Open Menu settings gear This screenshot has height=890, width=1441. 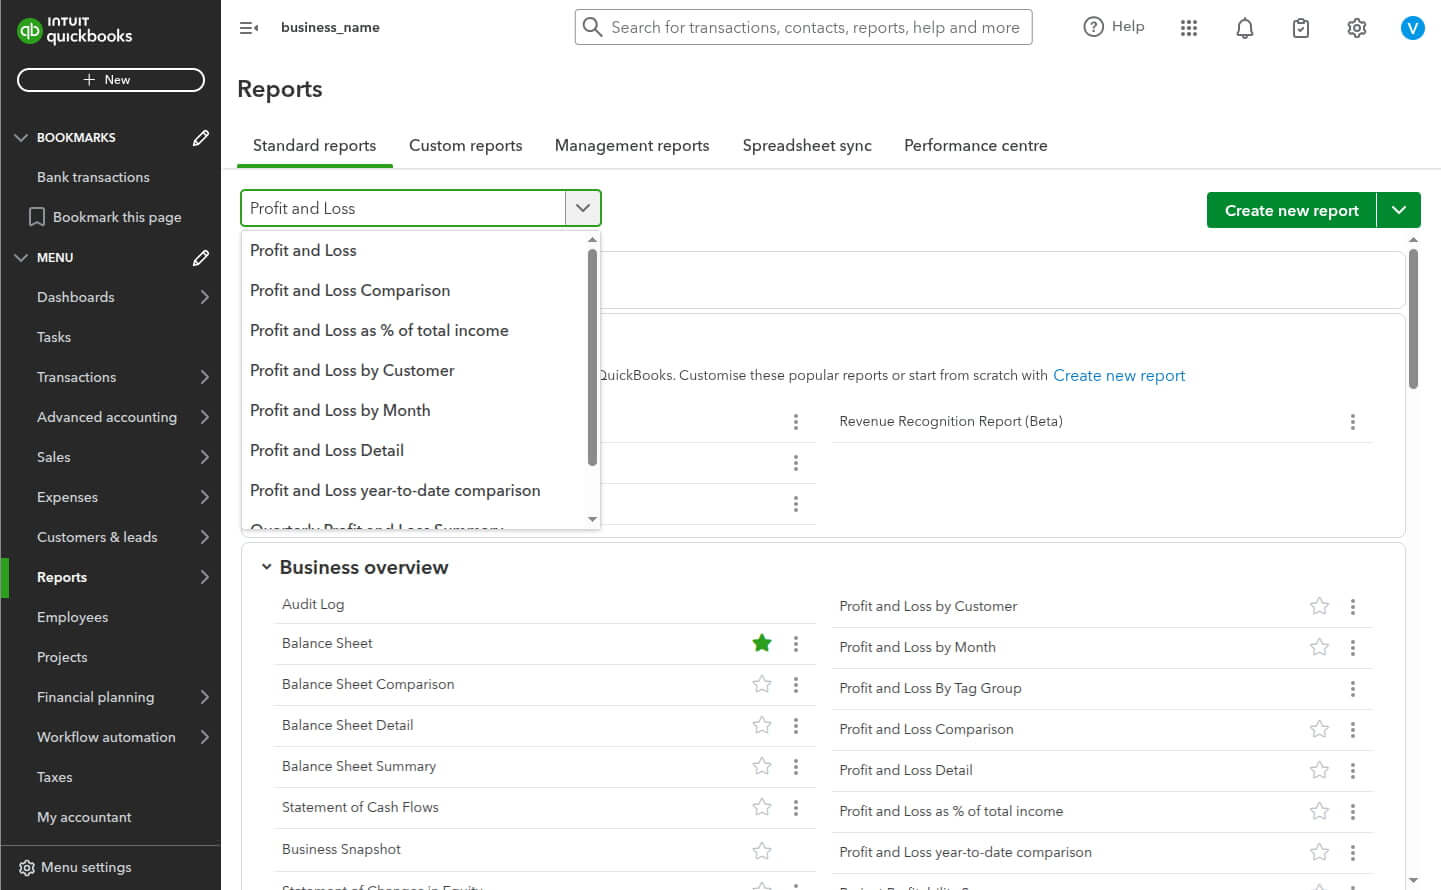tap(27, 868)
